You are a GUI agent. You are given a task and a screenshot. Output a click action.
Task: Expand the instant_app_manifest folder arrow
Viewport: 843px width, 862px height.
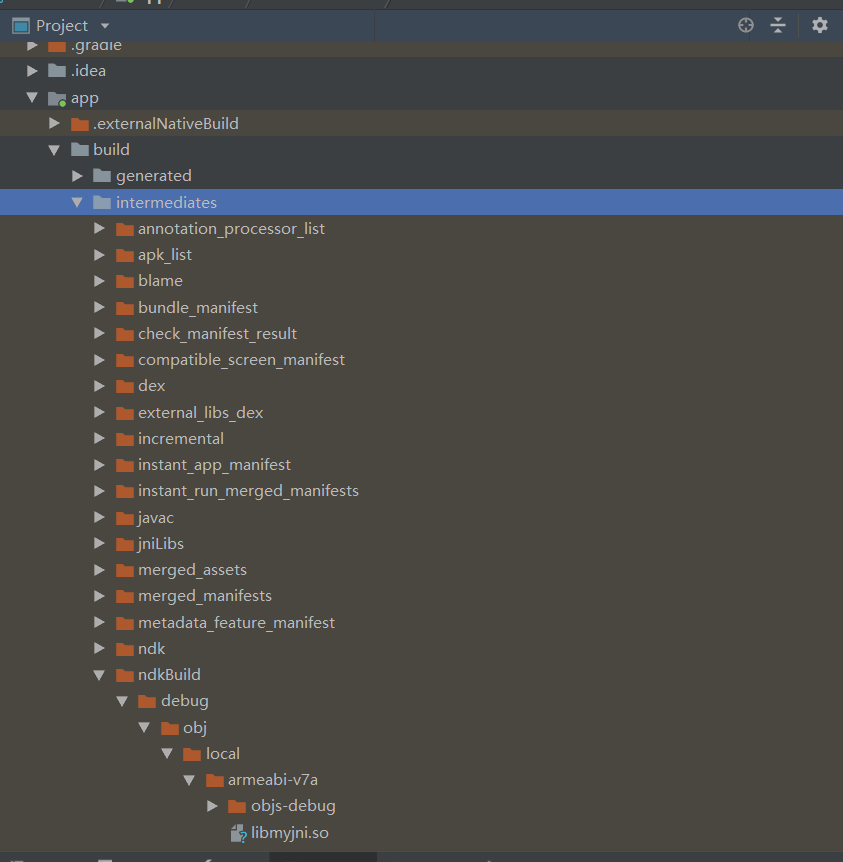99,465
